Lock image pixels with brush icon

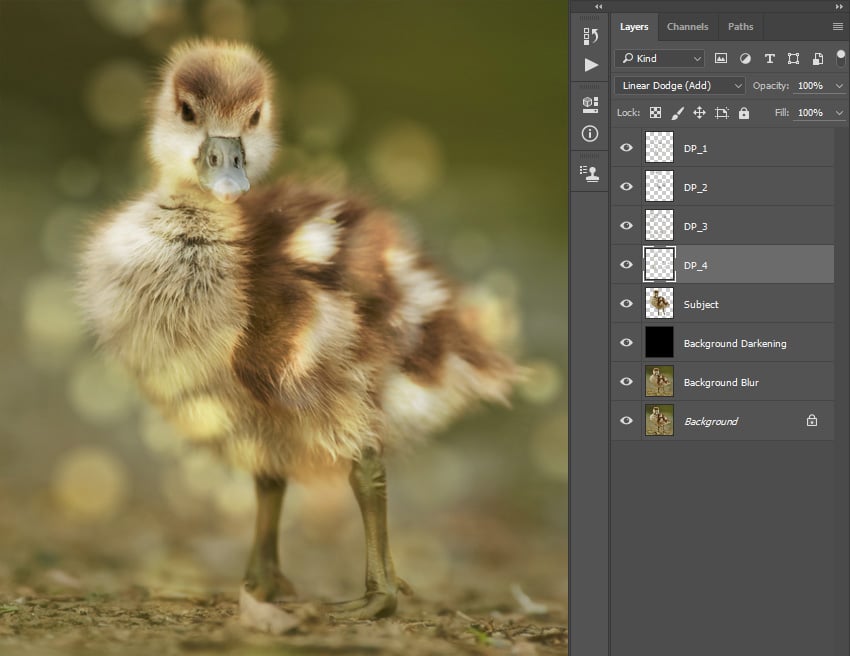point(677,113)
